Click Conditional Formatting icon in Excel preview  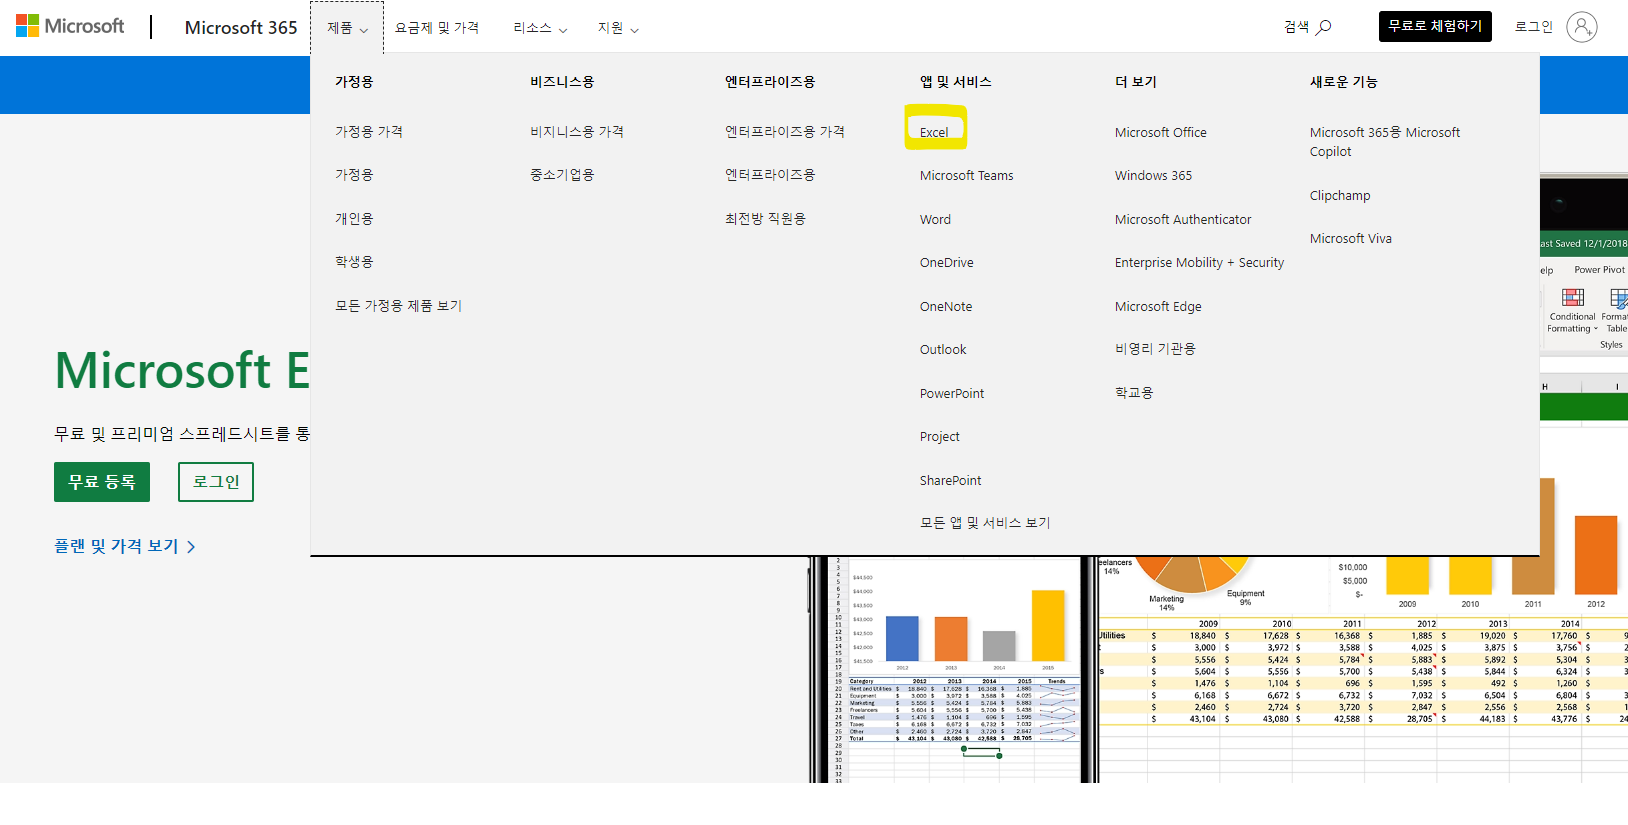[1573, 297]
